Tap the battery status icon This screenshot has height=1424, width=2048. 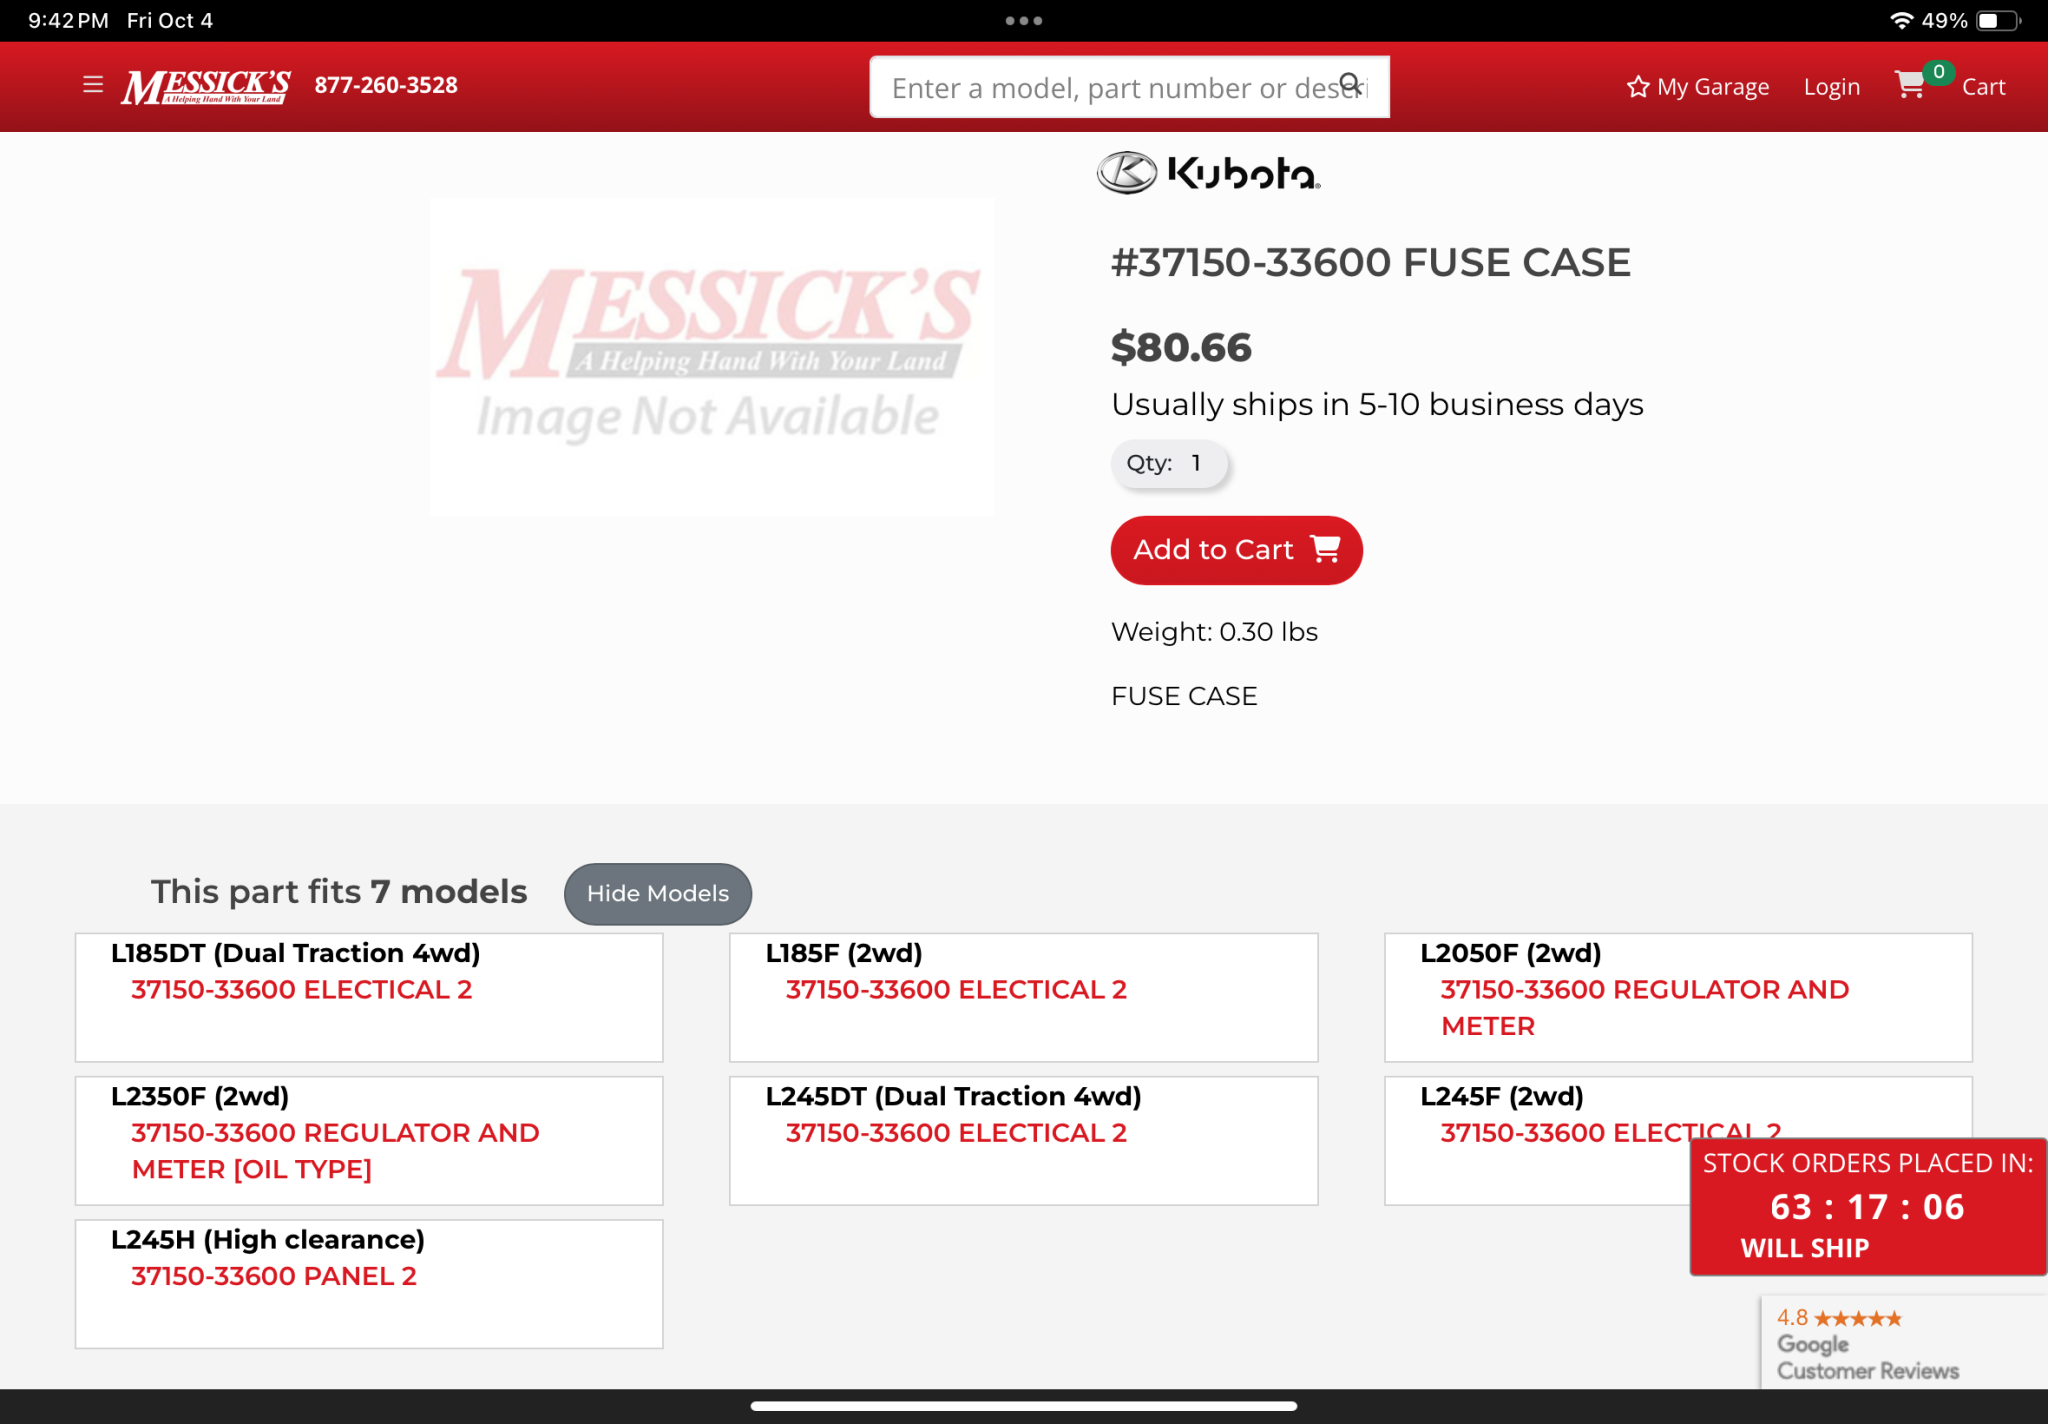pyautogui.click(x=1998, y=20)
